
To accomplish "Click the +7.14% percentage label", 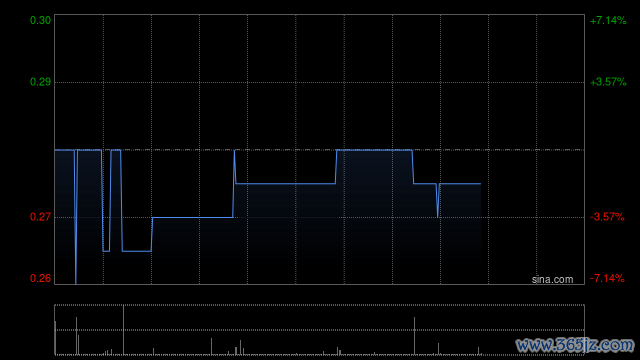I will click(x=608, y=20).
